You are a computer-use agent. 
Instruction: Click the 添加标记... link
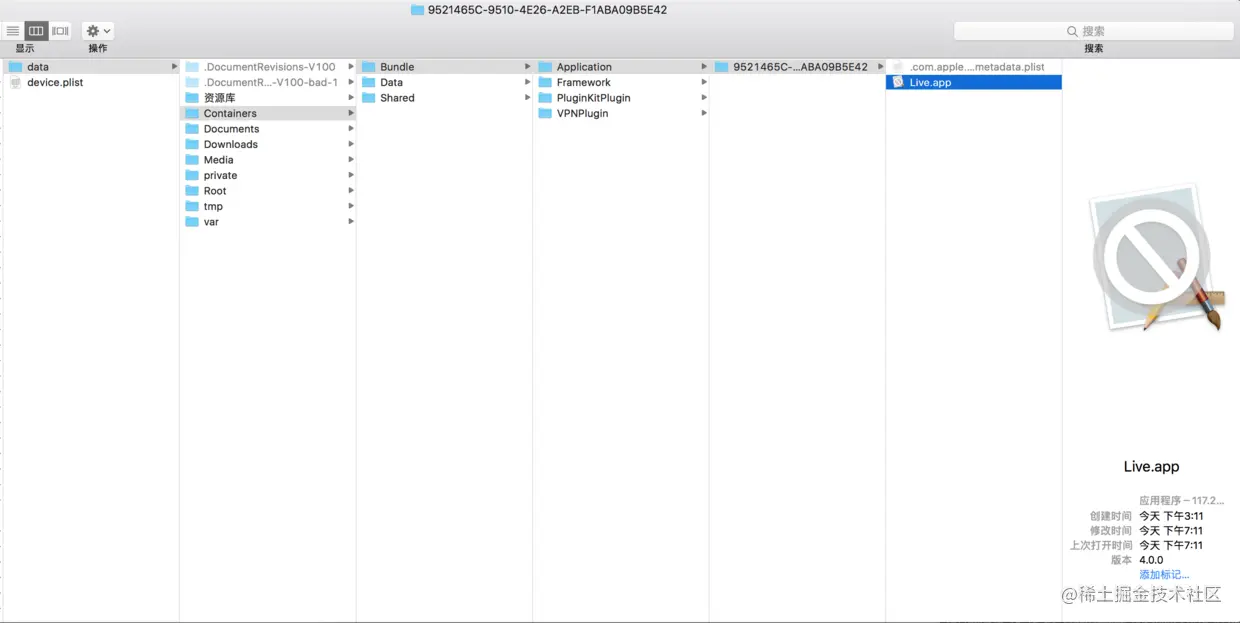(1164, 575)
